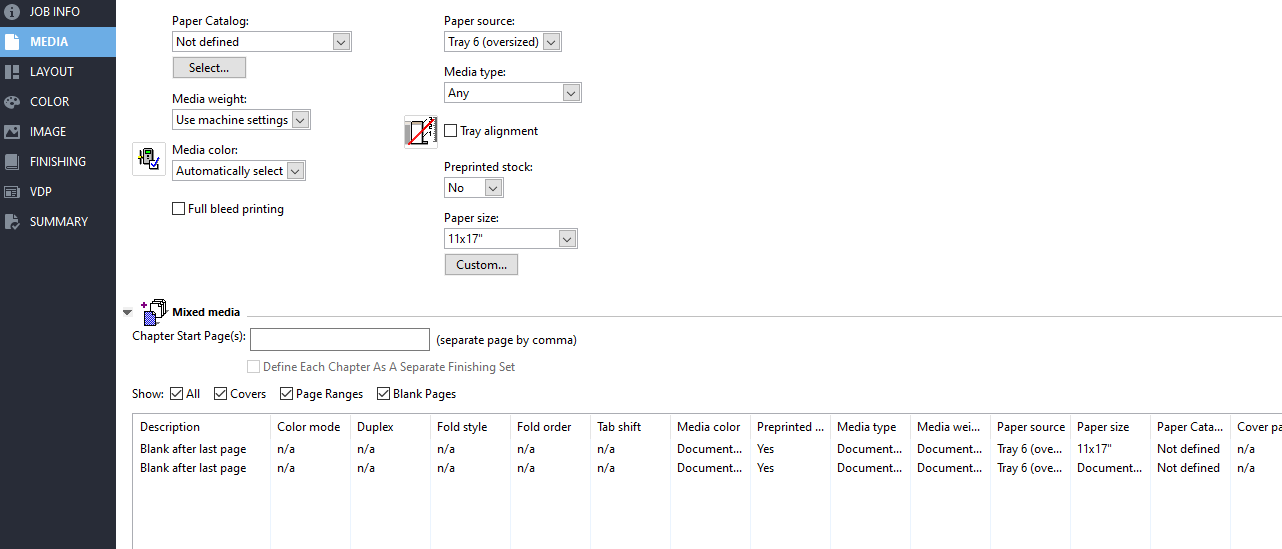Open the Paper size dropdown
1282x549 pixels.
(x=511, y=239)
